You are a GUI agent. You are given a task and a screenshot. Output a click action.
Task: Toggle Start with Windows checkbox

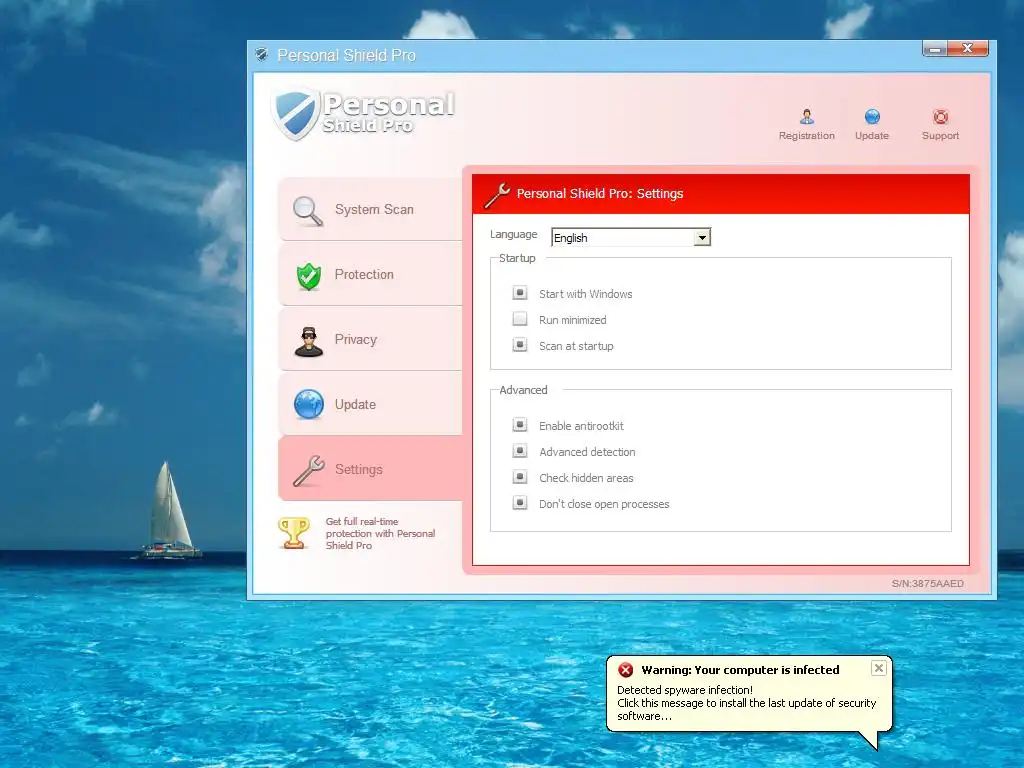(x=520, y=293)
